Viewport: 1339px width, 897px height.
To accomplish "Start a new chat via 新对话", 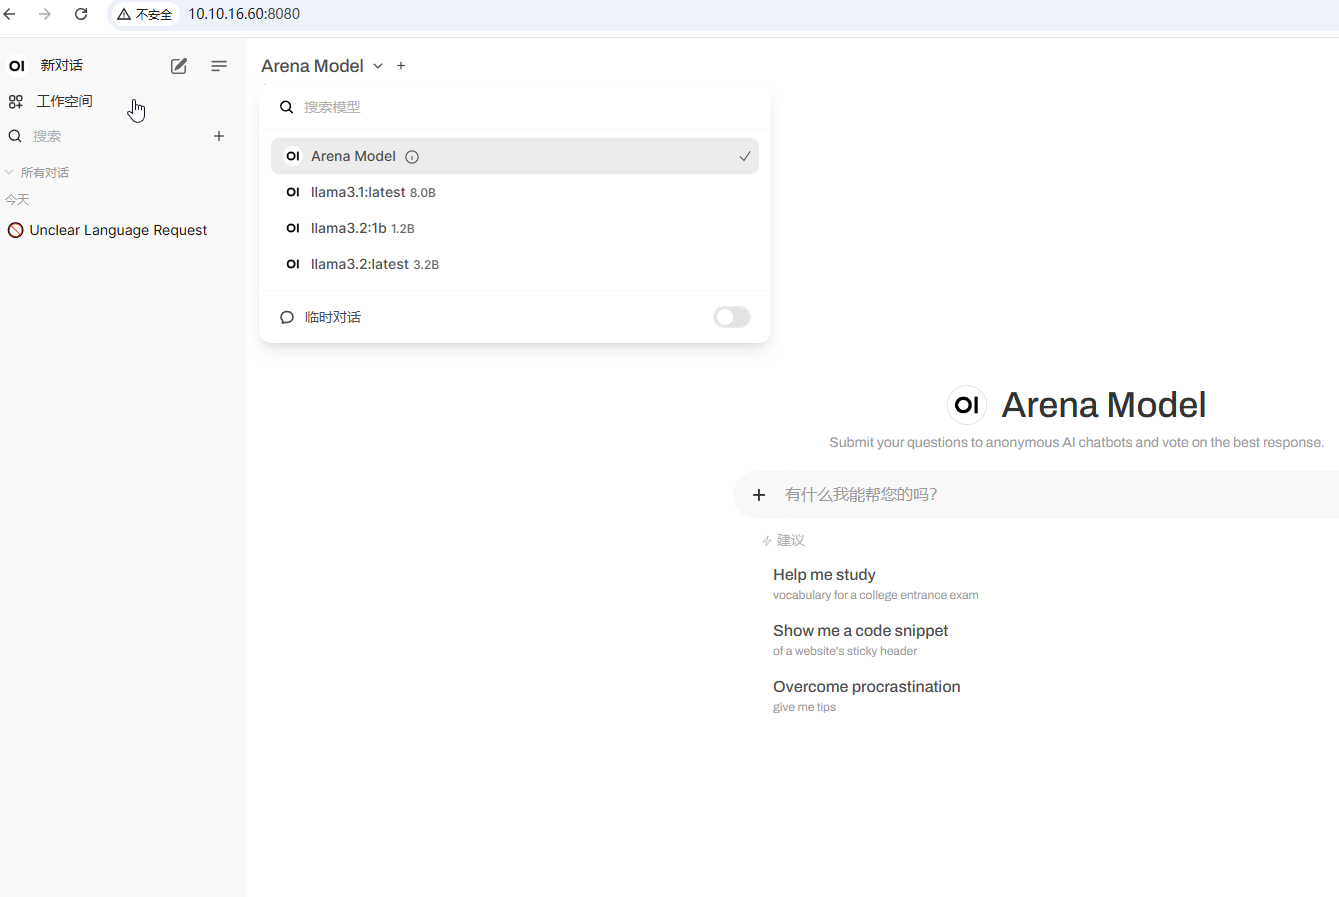I will pyautogui.click(x=61, y=65).
